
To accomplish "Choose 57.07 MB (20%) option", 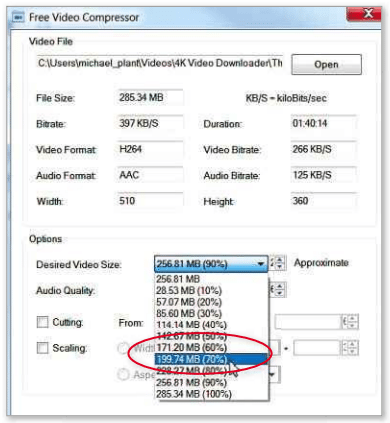I will (x=211, y=302).
